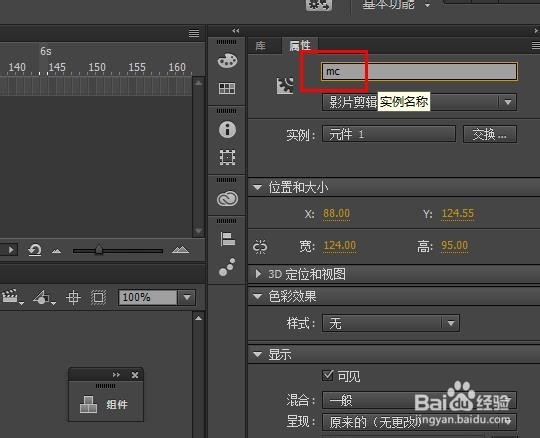The width and height of the screenshot is (540, 438).
Task: Open the Swatches grid panel icon
Action: pos(227,88)
